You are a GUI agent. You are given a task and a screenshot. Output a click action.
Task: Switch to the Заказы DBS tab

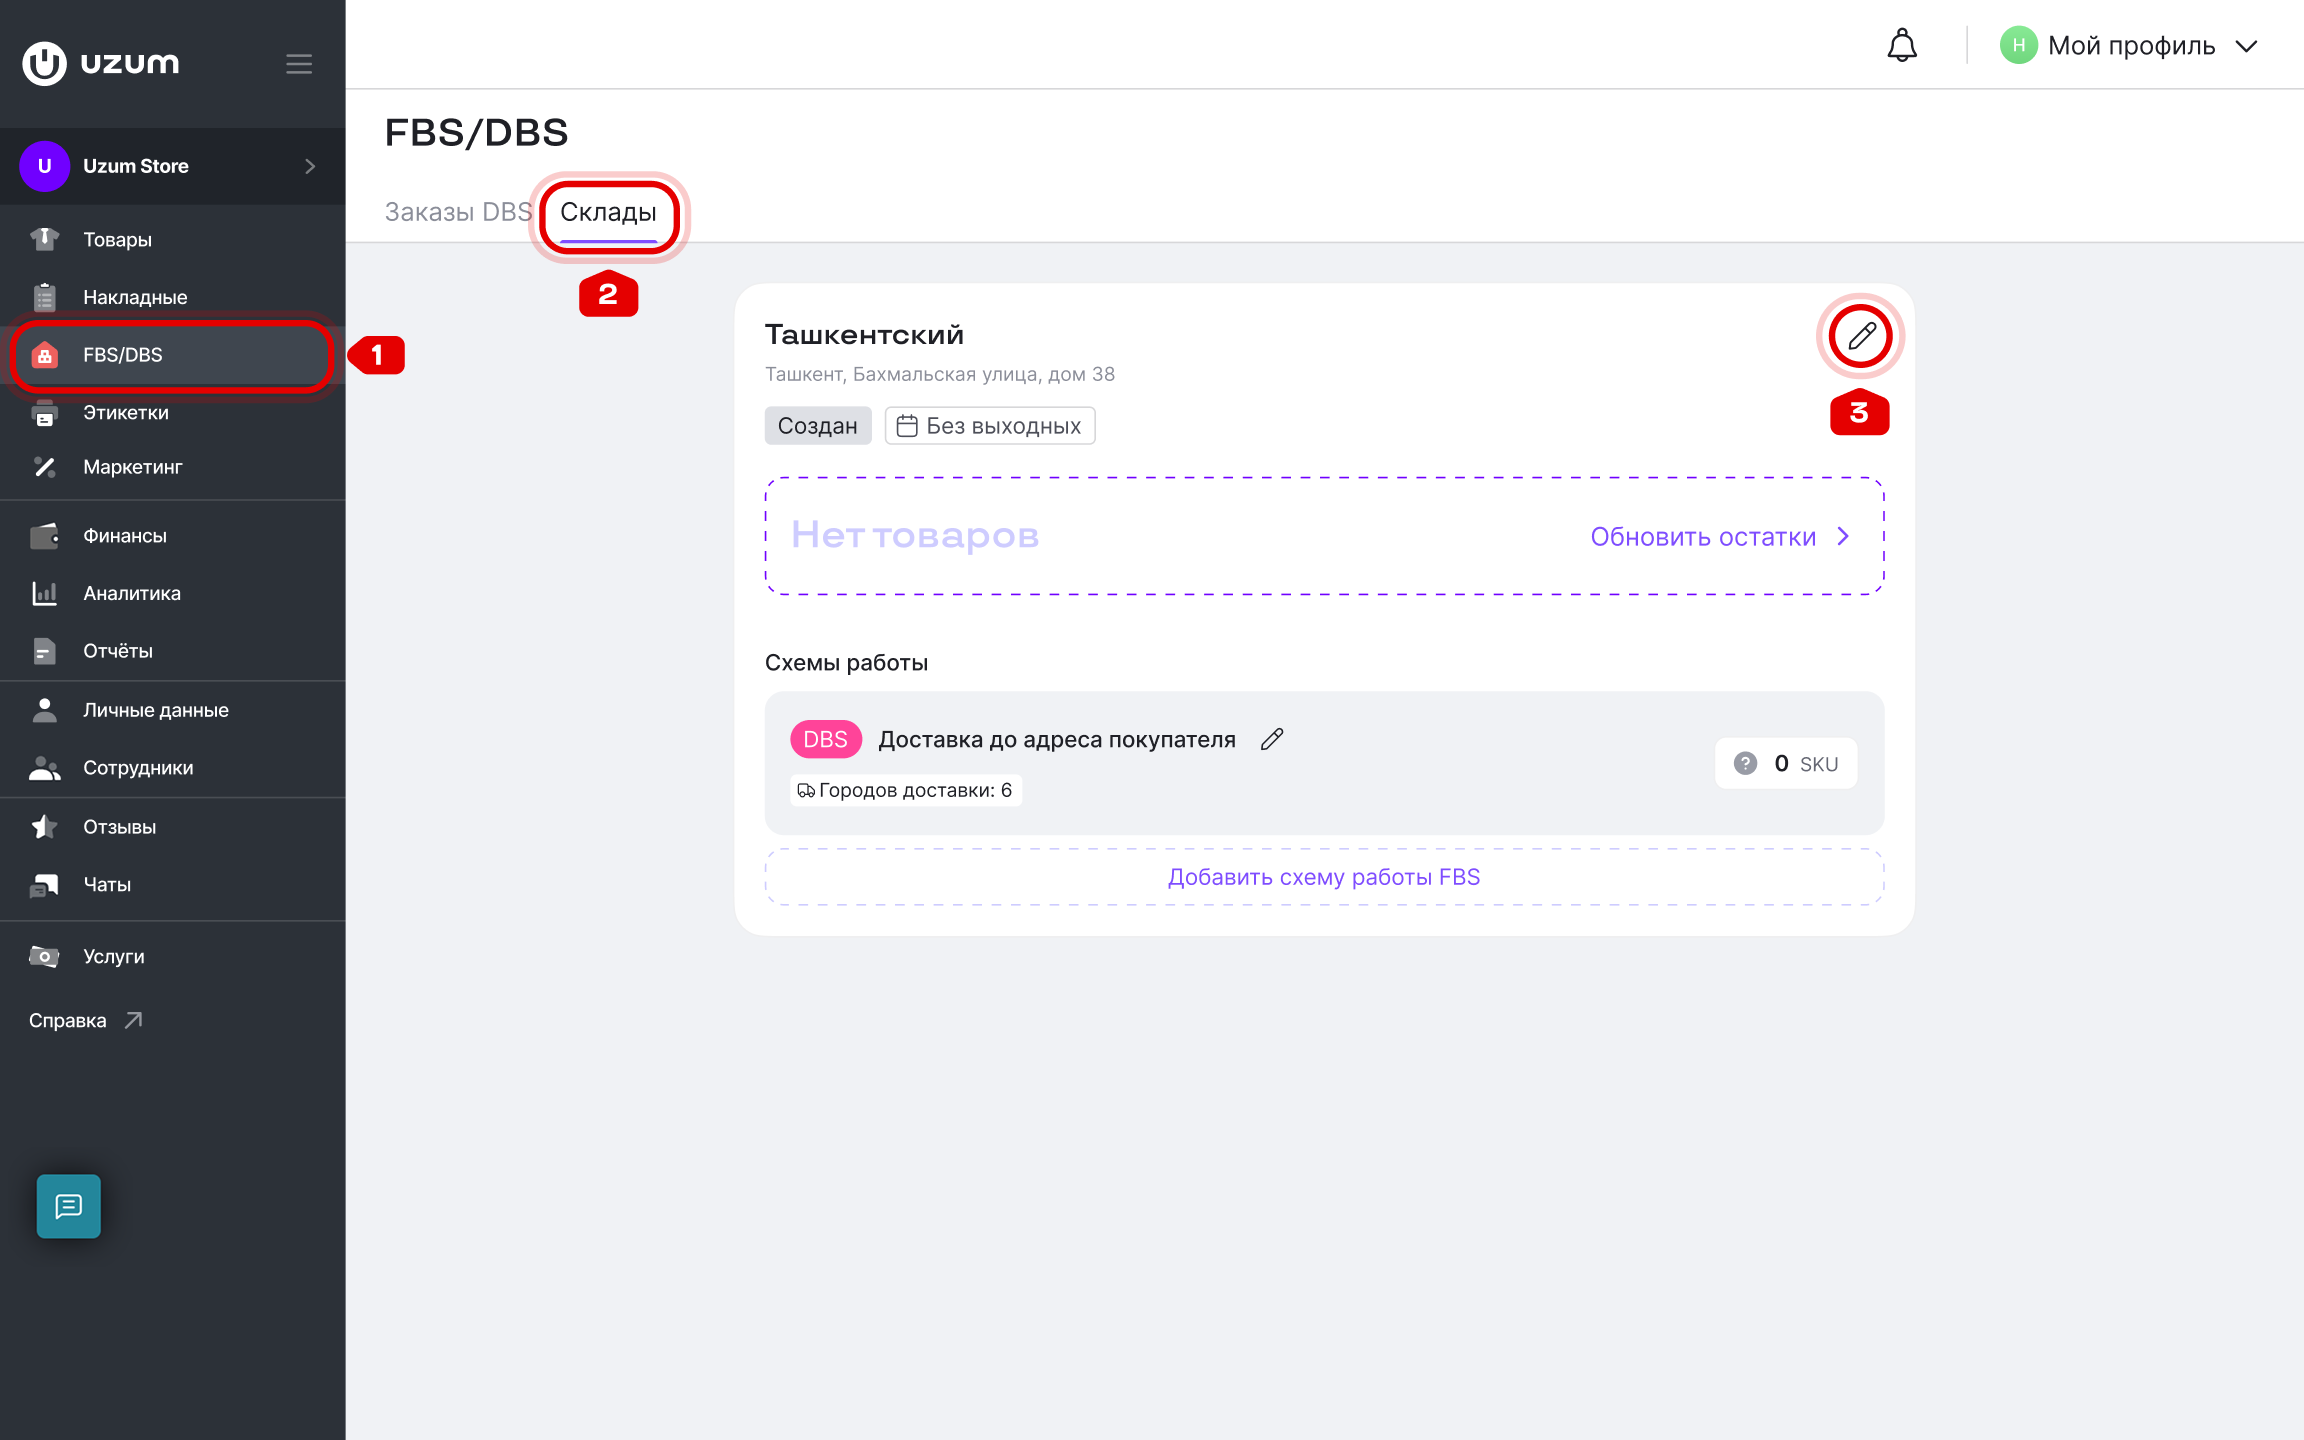458,212
